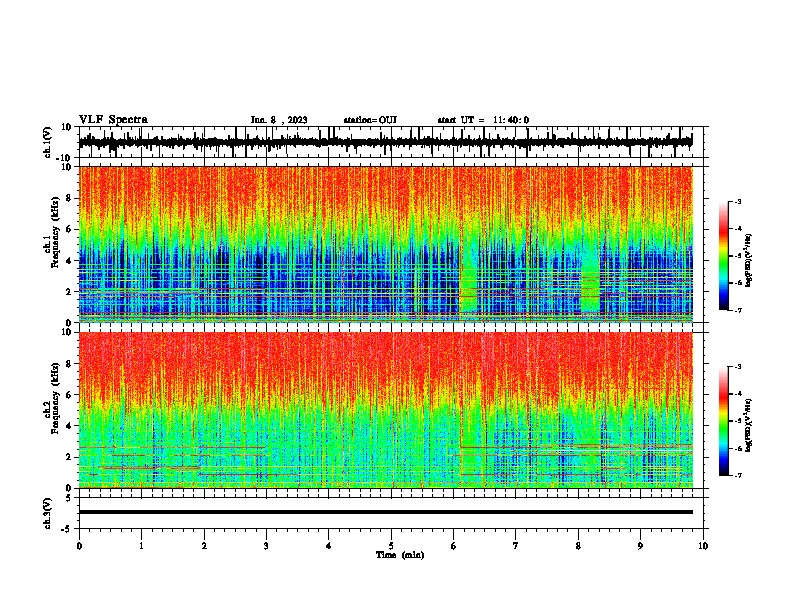Viewport: 792px width, 612px height.
Task: Click the ch.2 "Frequency (kHz)" axis label
Action: pyautogui.click(x=55, y=398)
